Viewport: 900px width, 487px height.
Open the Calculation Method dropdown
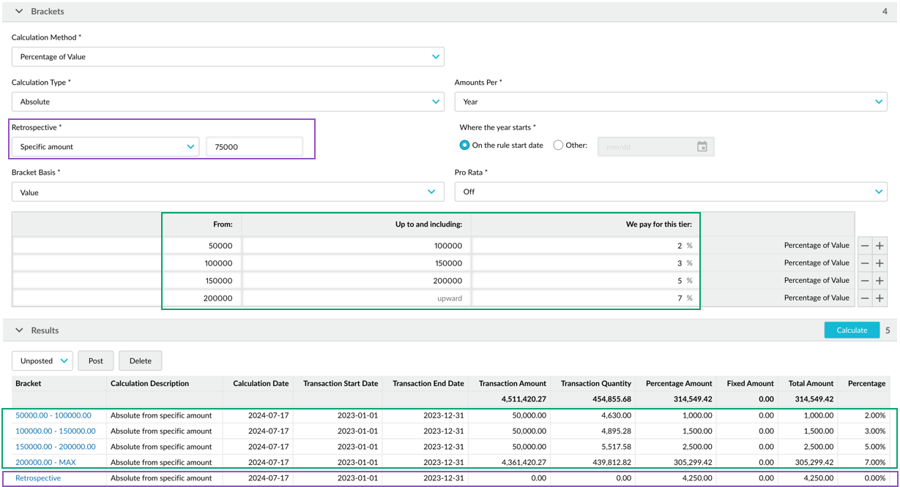(x=227, y=57)
